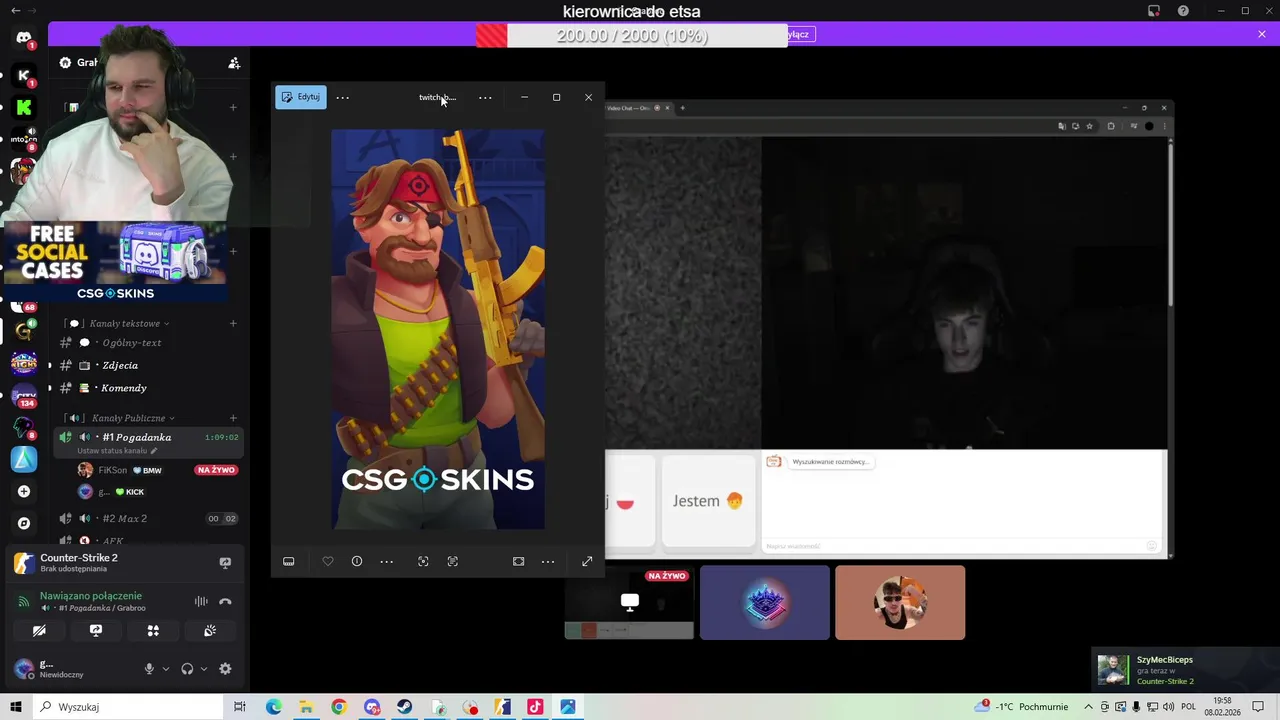Open Discord server discovery compass
Viewport: 1280px width, 720px height.
pos(24,523)
